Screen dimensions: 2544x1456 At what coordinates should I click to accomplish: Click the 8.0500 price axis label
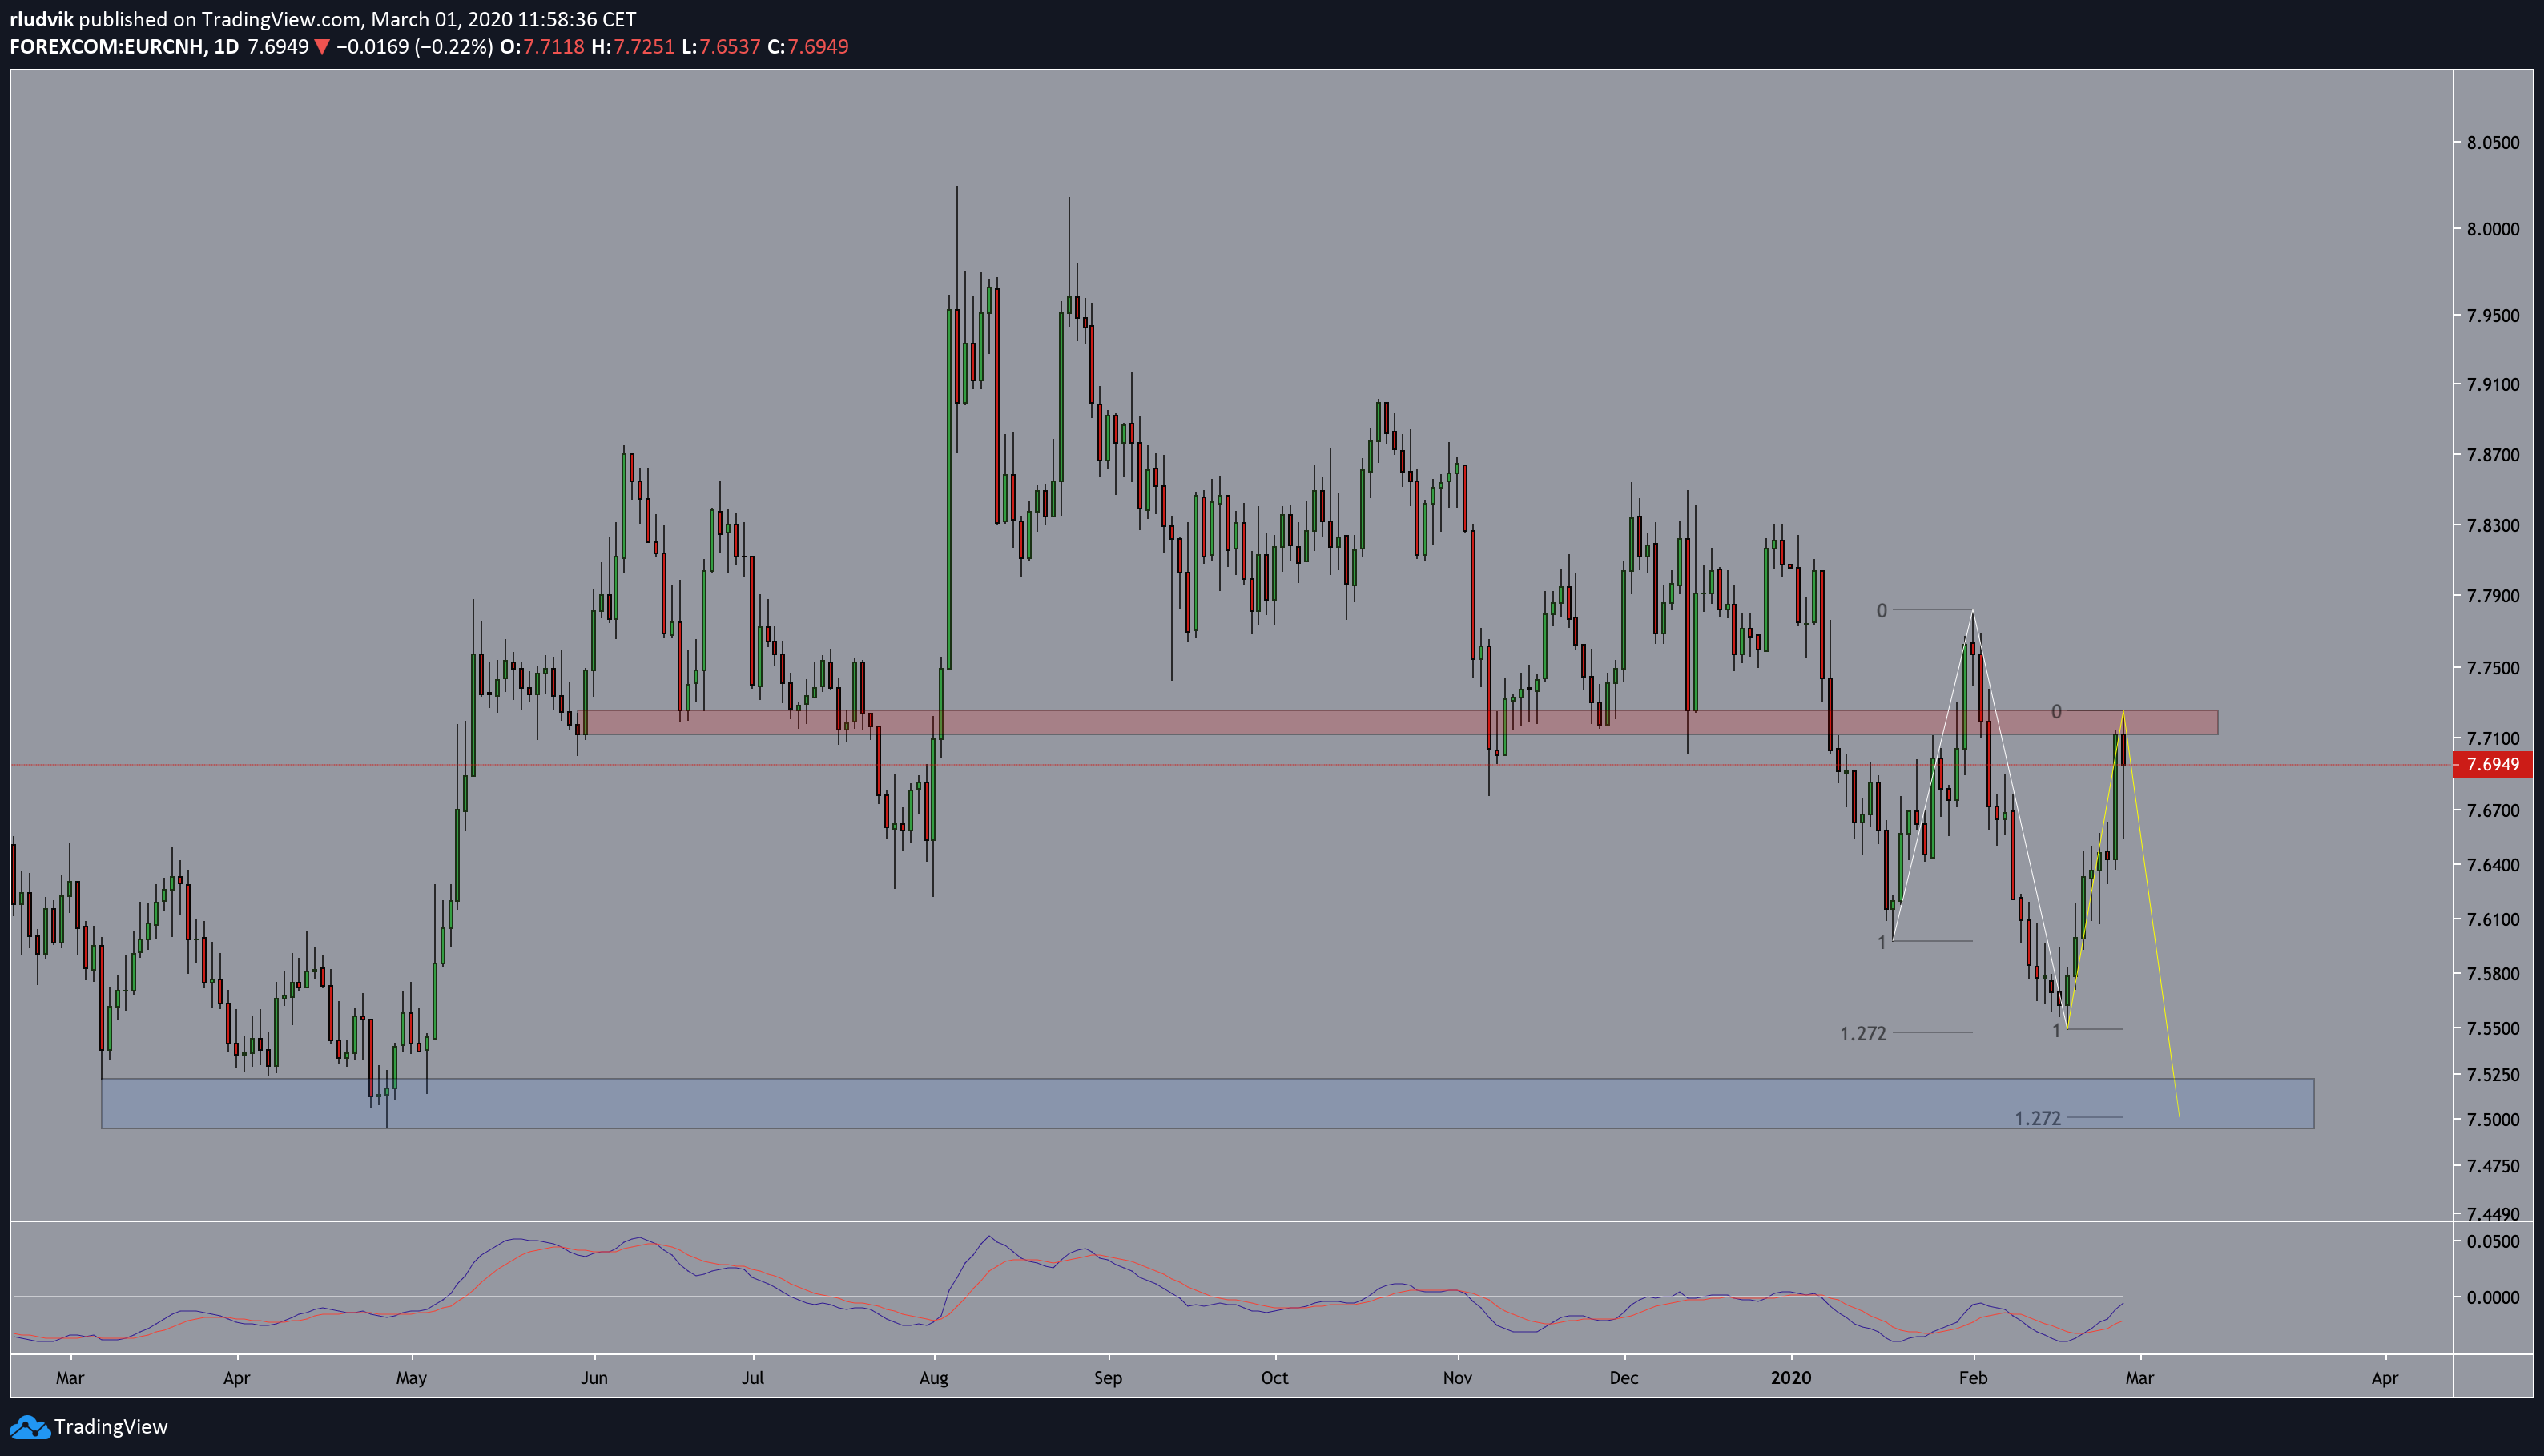pos(2493,143)
